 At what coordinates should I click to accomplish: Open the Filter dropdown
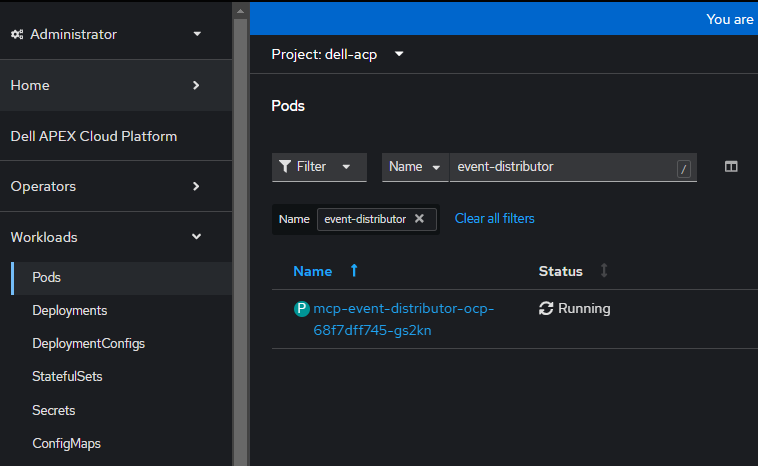click(x=319, y=167)
